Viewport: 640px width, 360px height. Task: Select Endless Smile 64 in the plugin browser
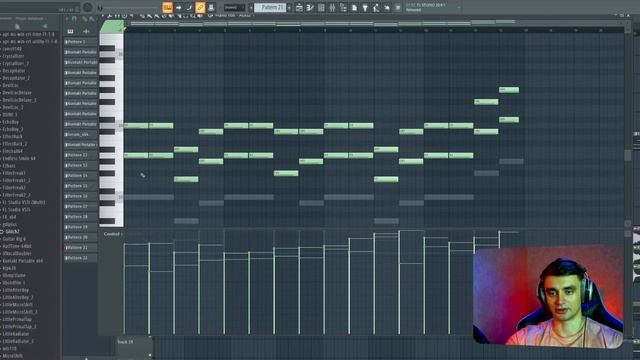19,158
